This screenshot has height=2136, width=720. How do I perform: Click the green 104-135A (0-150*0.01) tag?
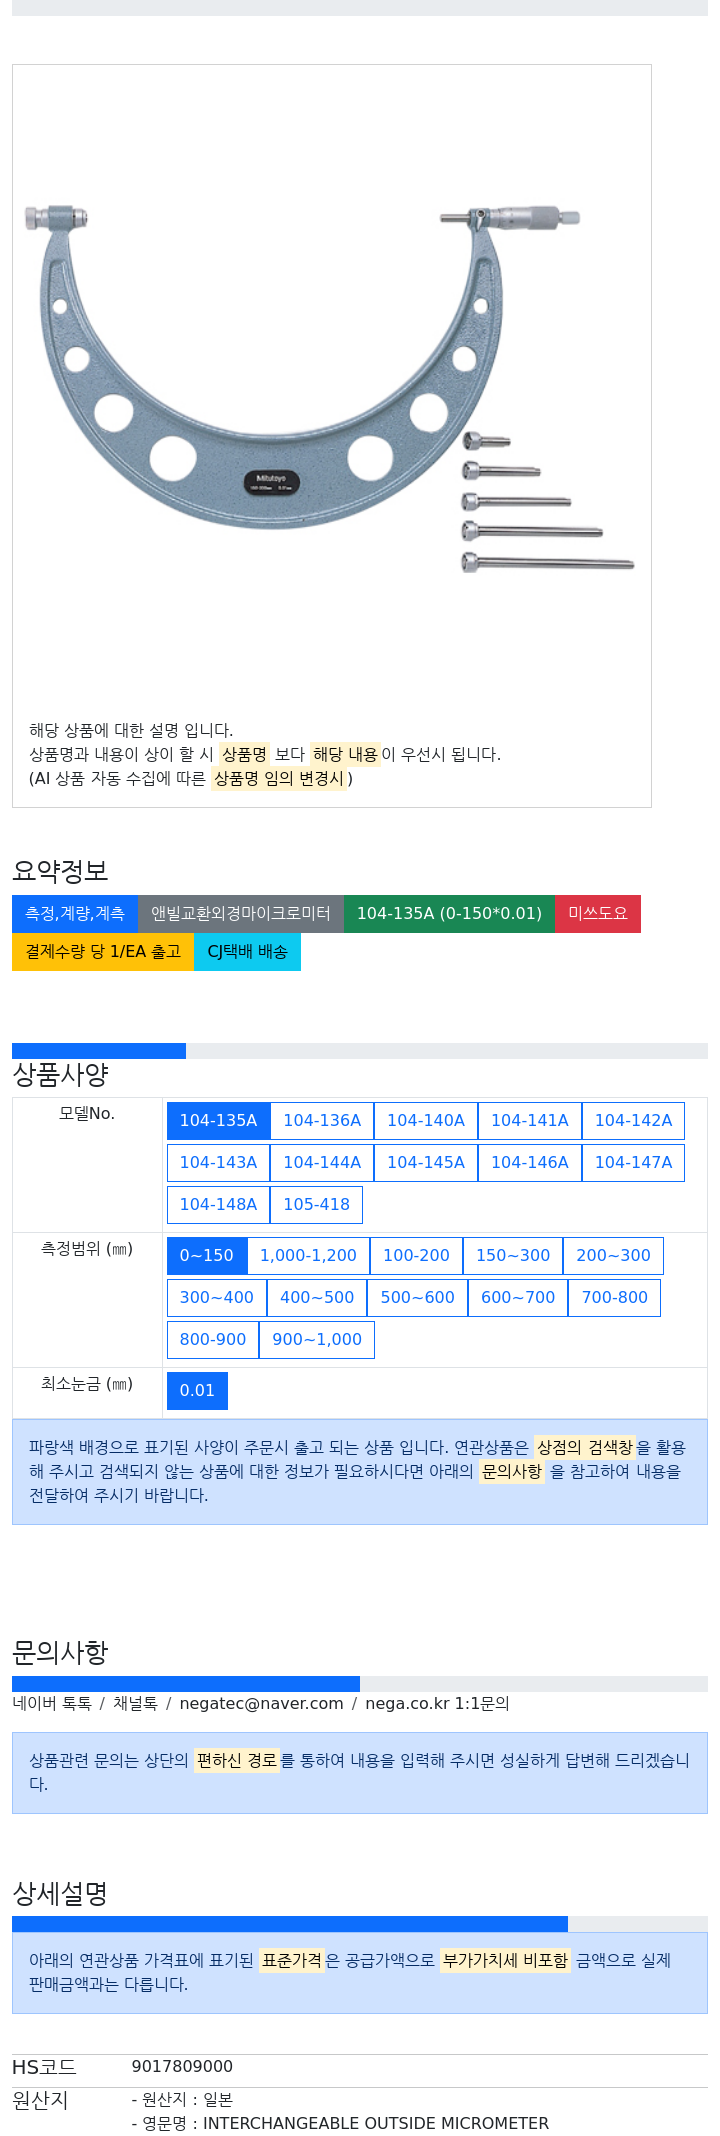pos(449,914)
